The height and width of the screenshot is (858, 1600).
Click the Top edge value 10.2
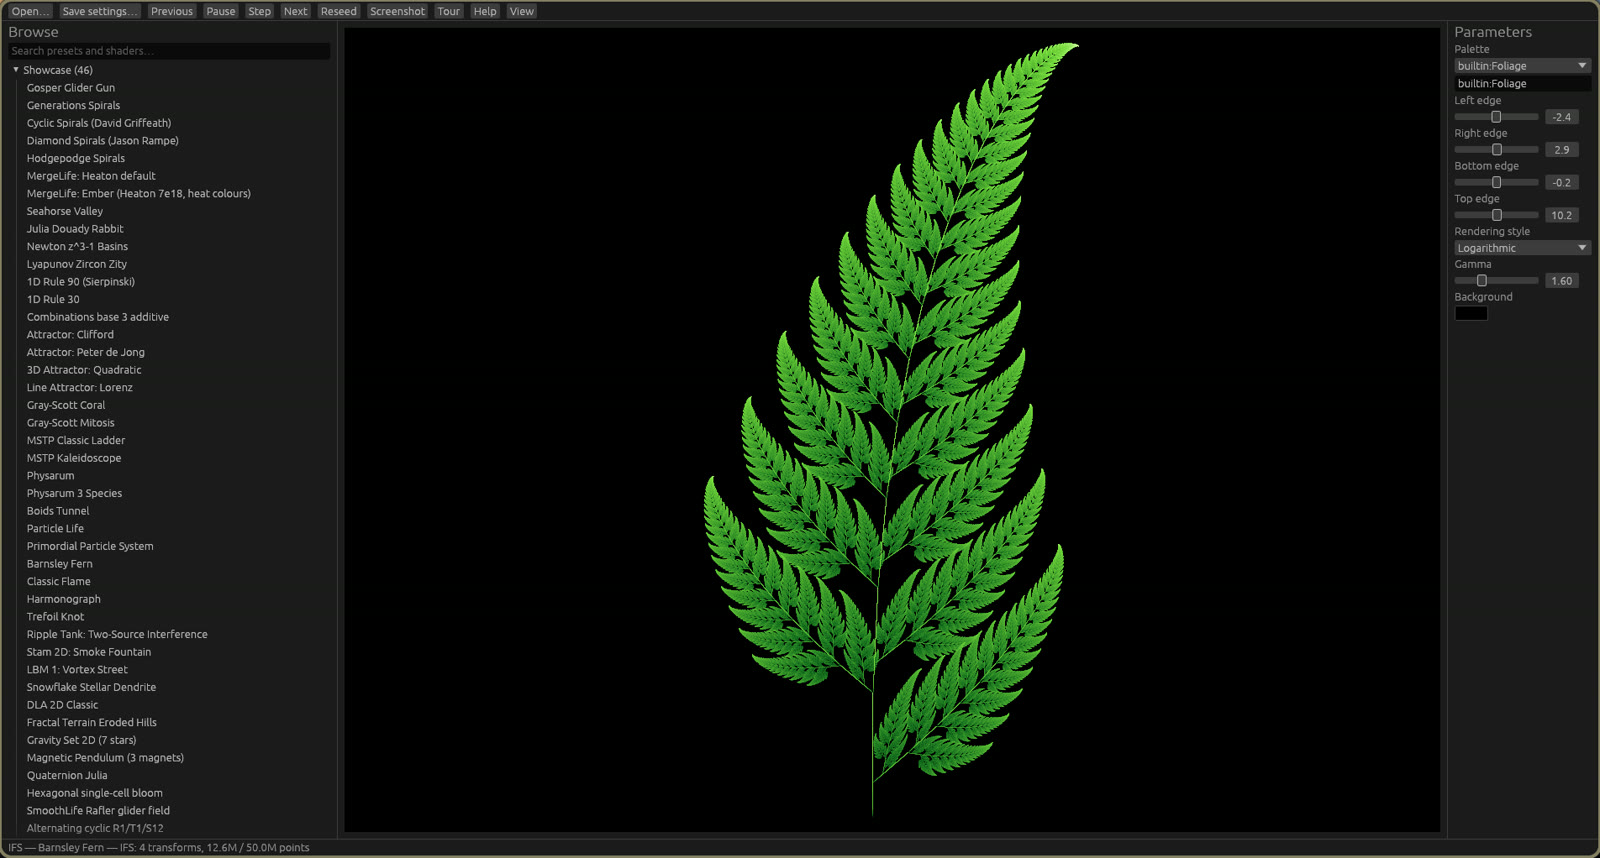(1562, 215)
